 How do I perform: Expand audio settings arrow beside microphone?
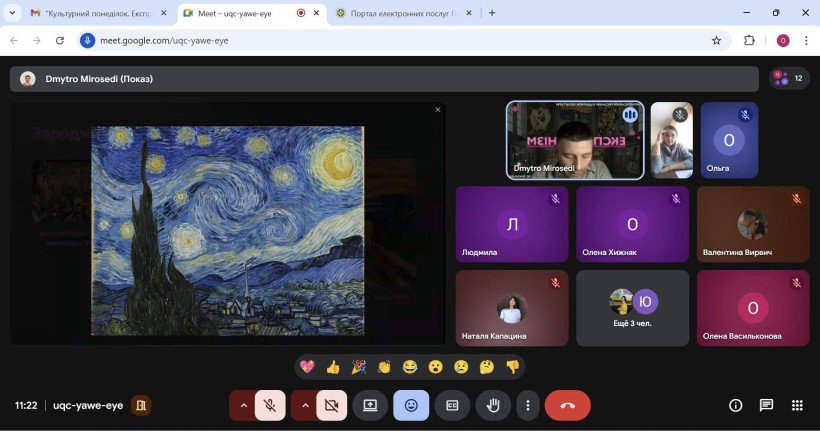(x=243, y=405)
